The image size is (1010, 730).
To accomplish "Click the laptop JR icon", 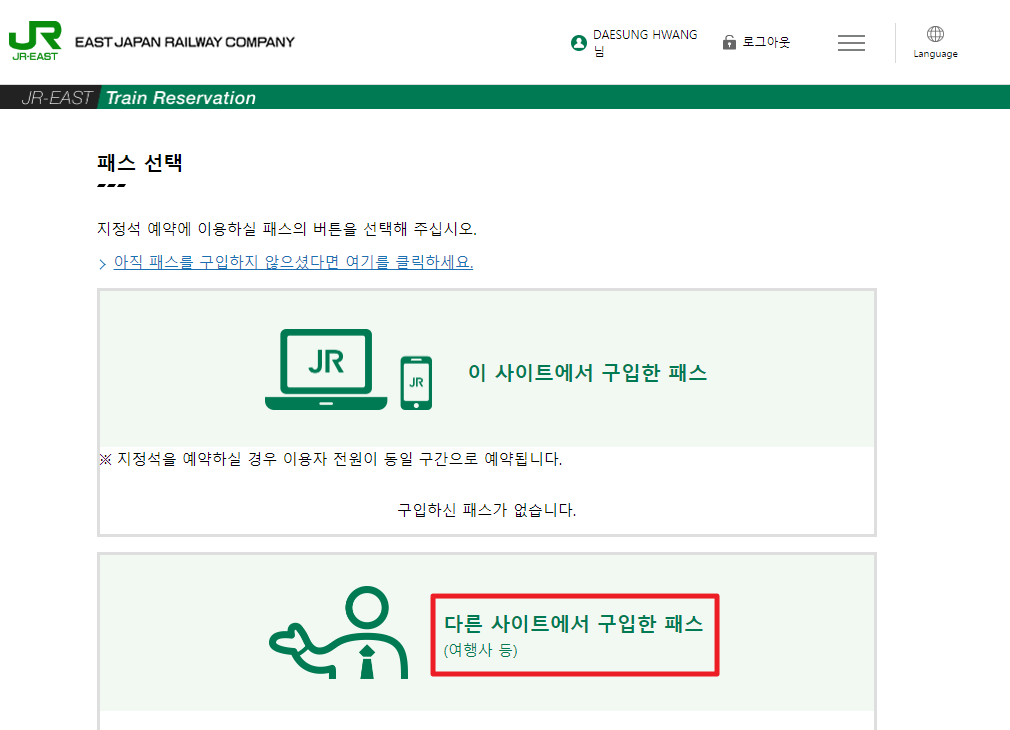I will click(326, 369).
